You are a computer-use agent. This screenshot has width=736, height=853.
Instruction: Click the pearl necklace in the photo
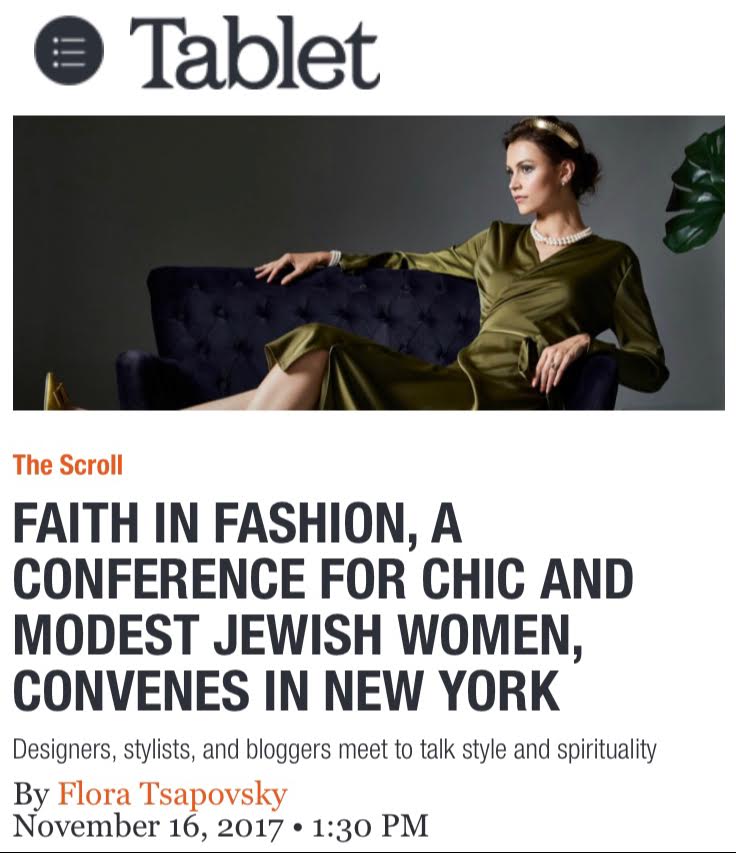[559, 235]
